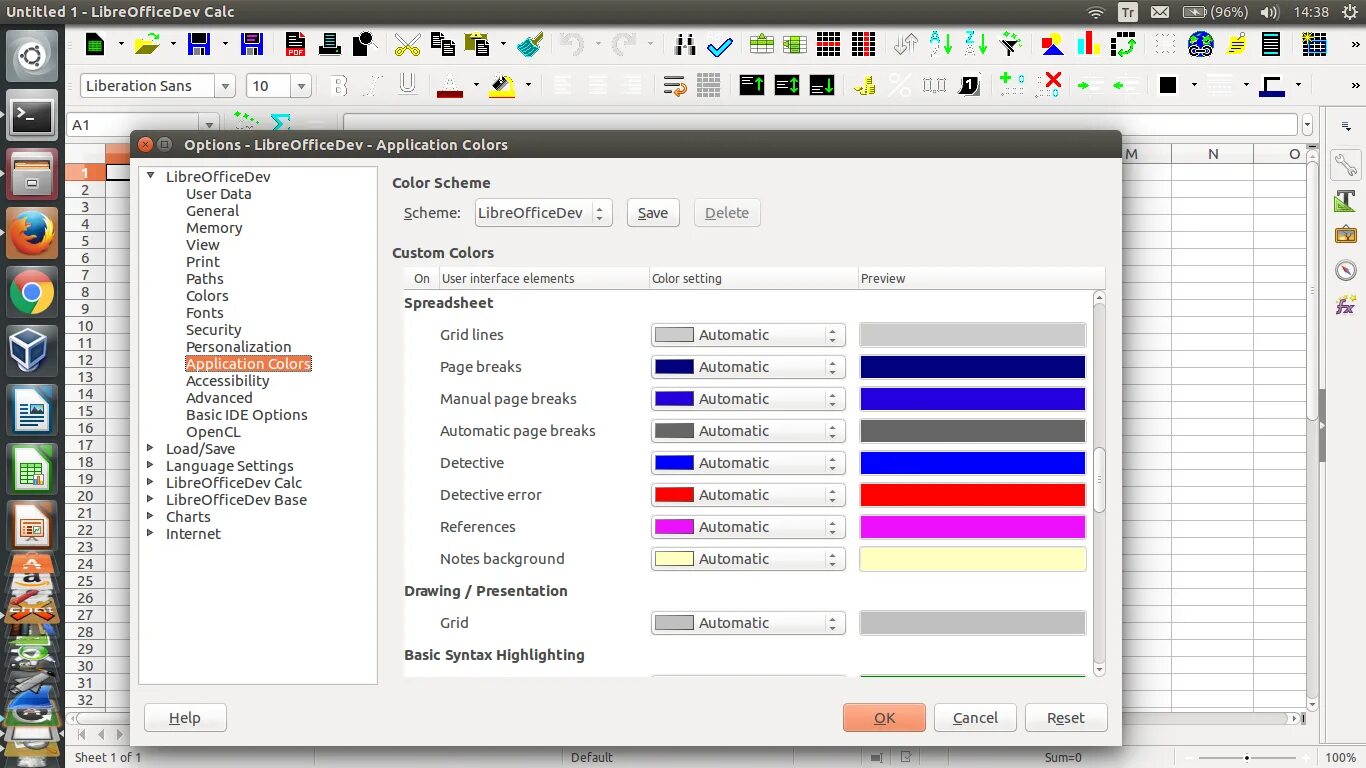Click the AutoFilter funnel icon
1366x768 pixels.
(x=1010, y=44)
